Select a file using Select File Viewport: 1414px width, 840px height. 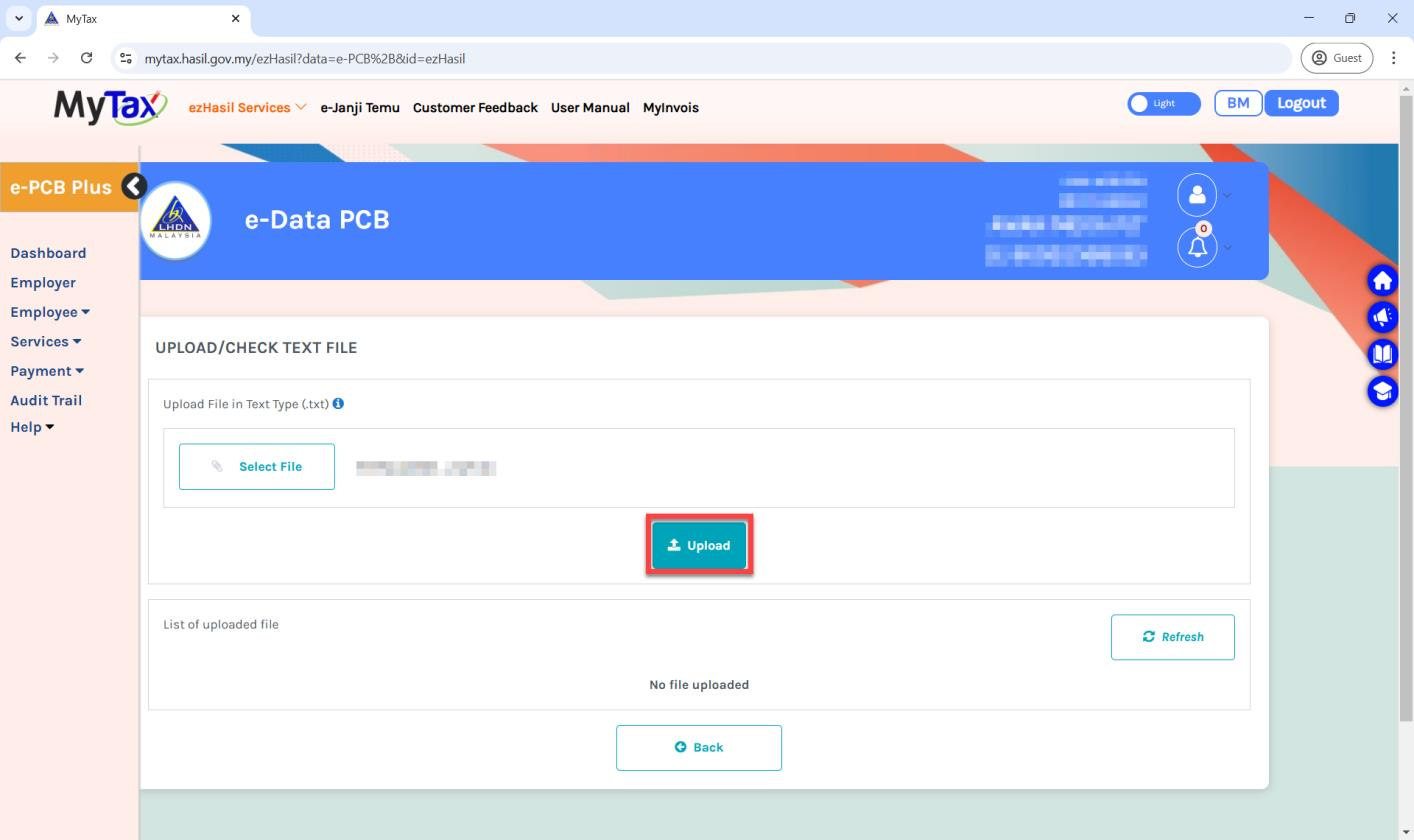point(257,466)
